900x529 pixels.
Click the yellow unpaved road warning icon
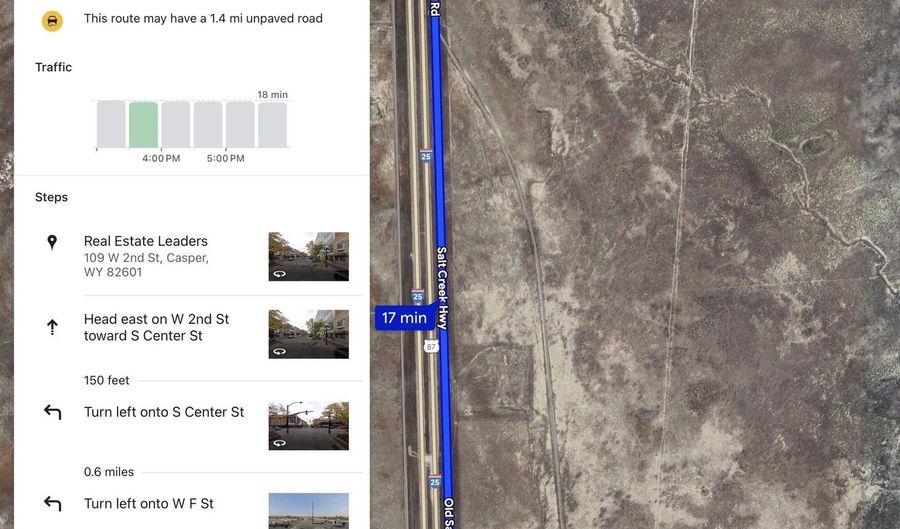click(52, 21)
